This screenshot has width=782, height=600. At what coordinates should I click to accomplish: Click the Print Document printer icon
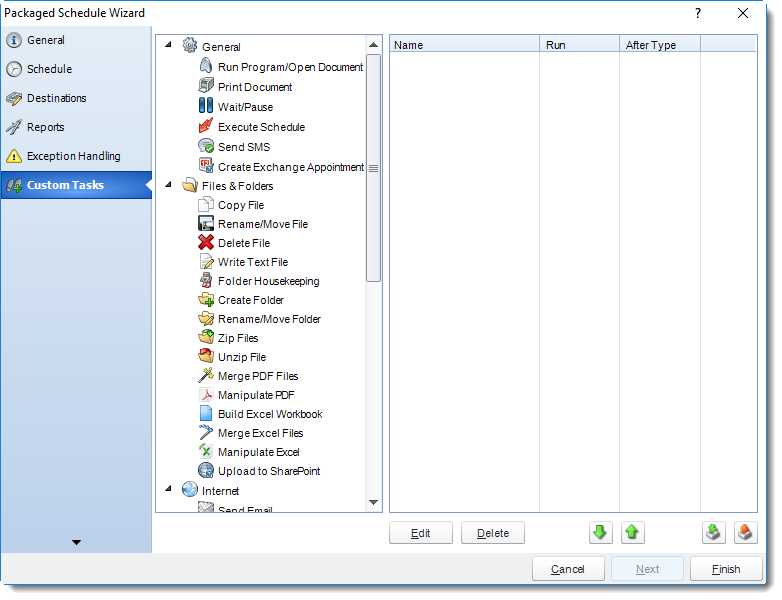206,86
